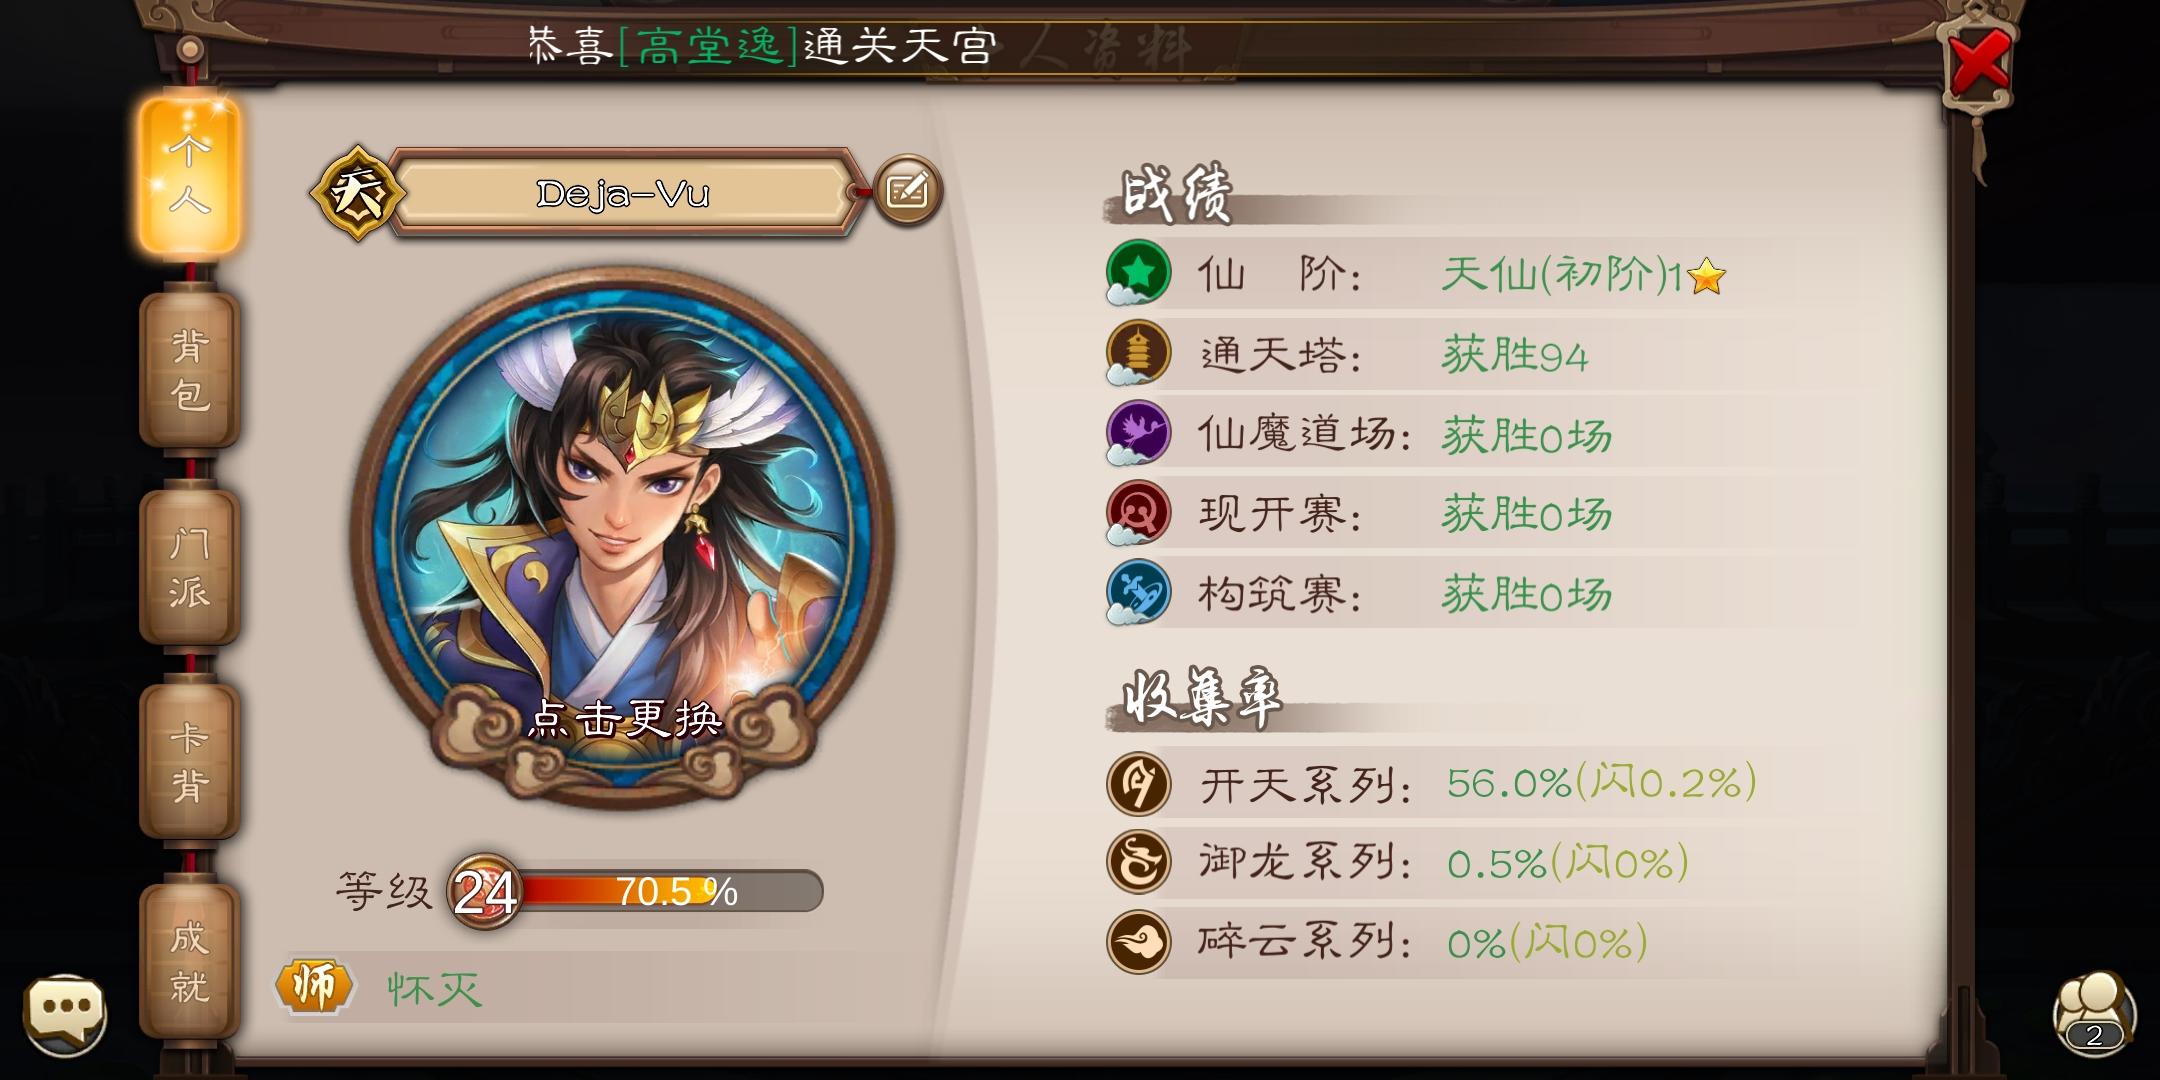Click the 开天系列 collection icon

(1139, 783)
